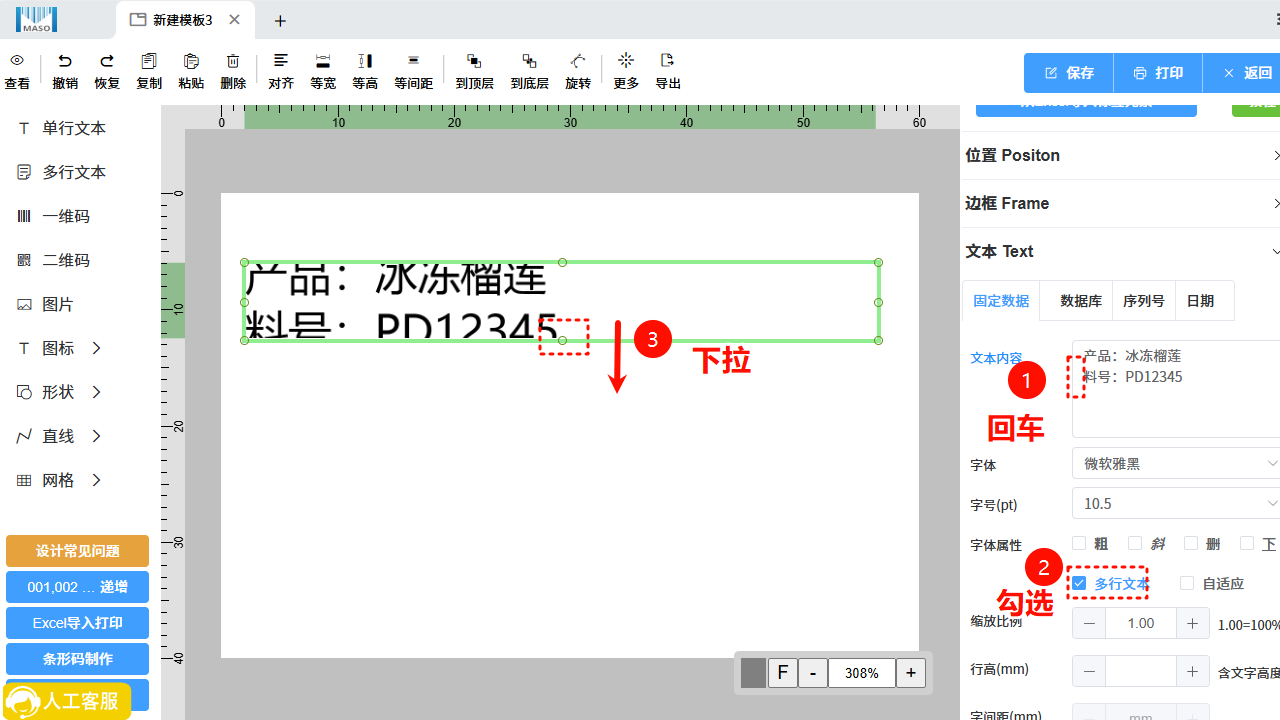Toggle the 多行文本 checkbox in properties
Image resolution: width=1280 pixels, height=720 pixels.
coord(1079,583)
